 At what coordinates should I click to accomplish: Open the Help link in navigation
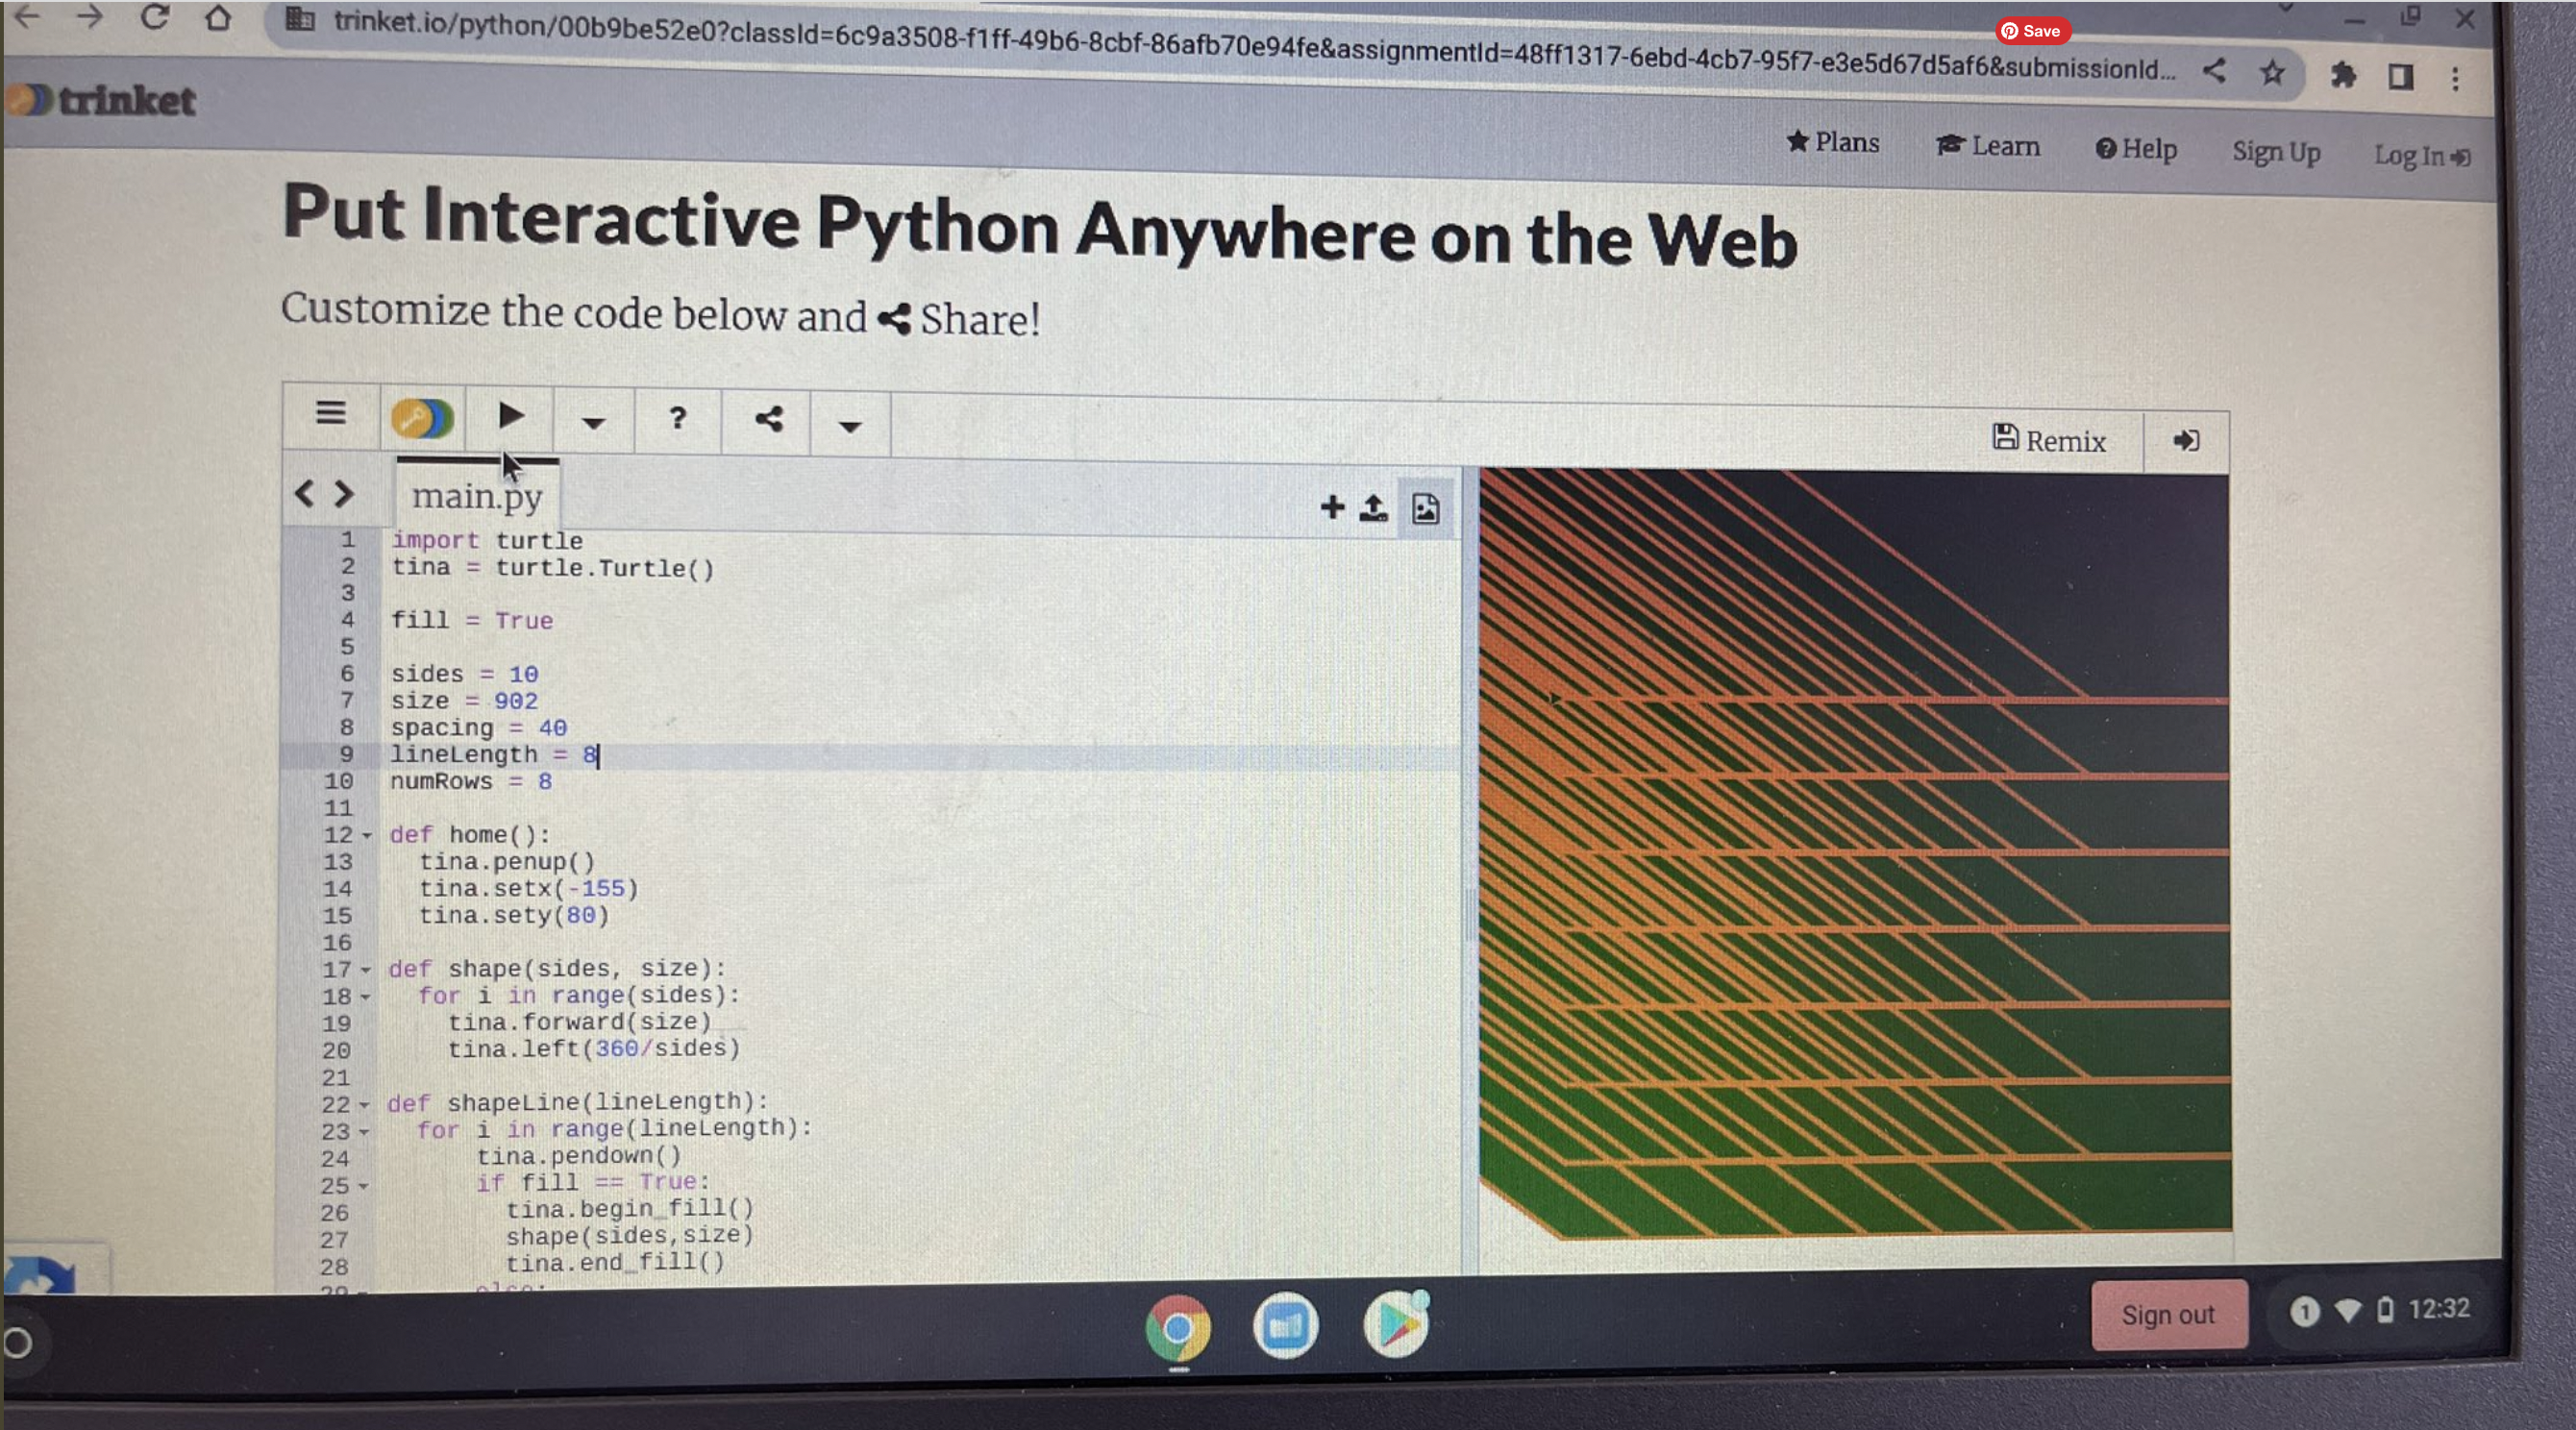[2136, 149]
